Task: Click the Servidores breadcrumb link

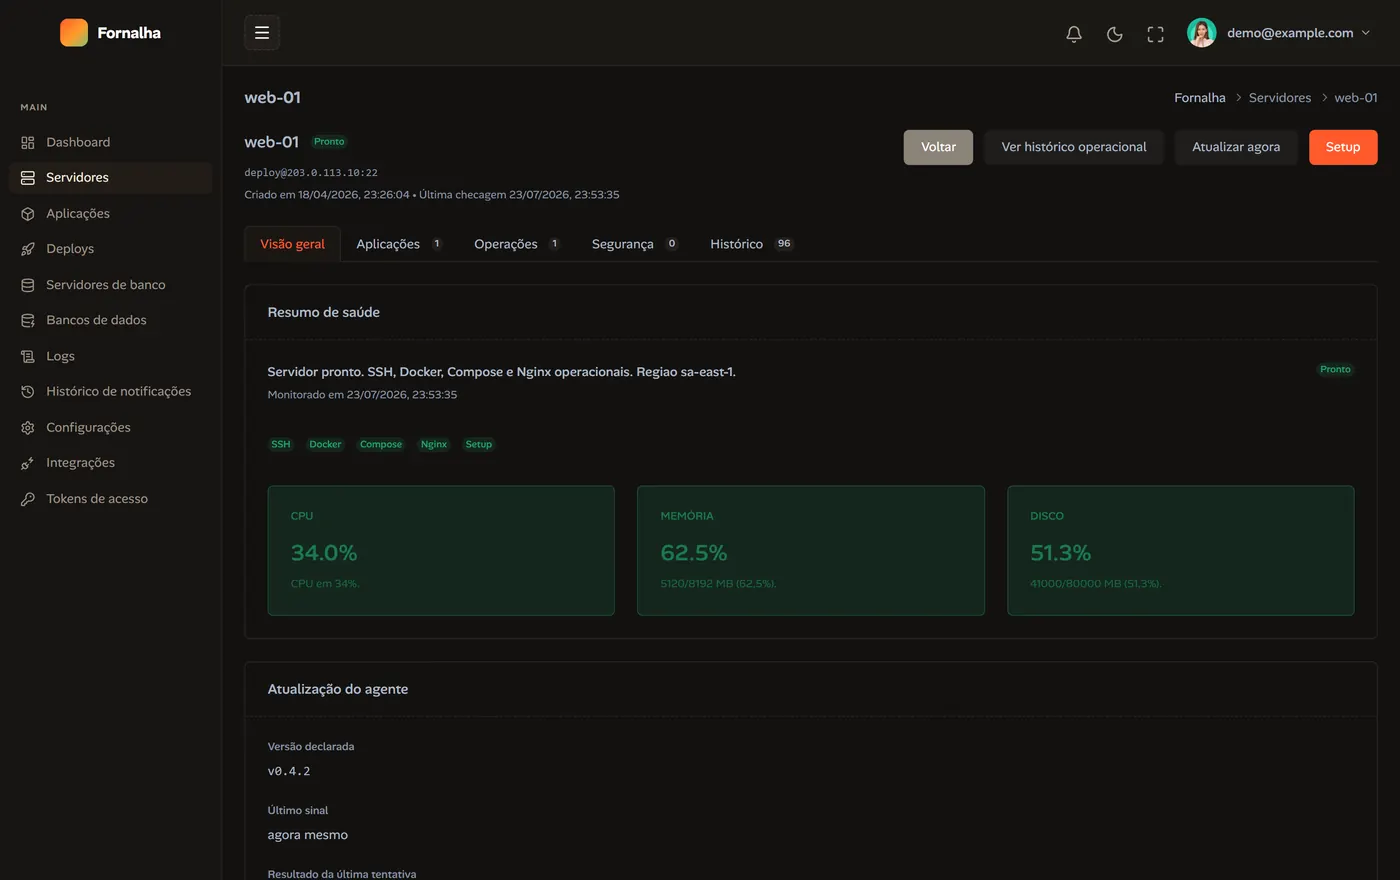Action: tap(1280, 98)
